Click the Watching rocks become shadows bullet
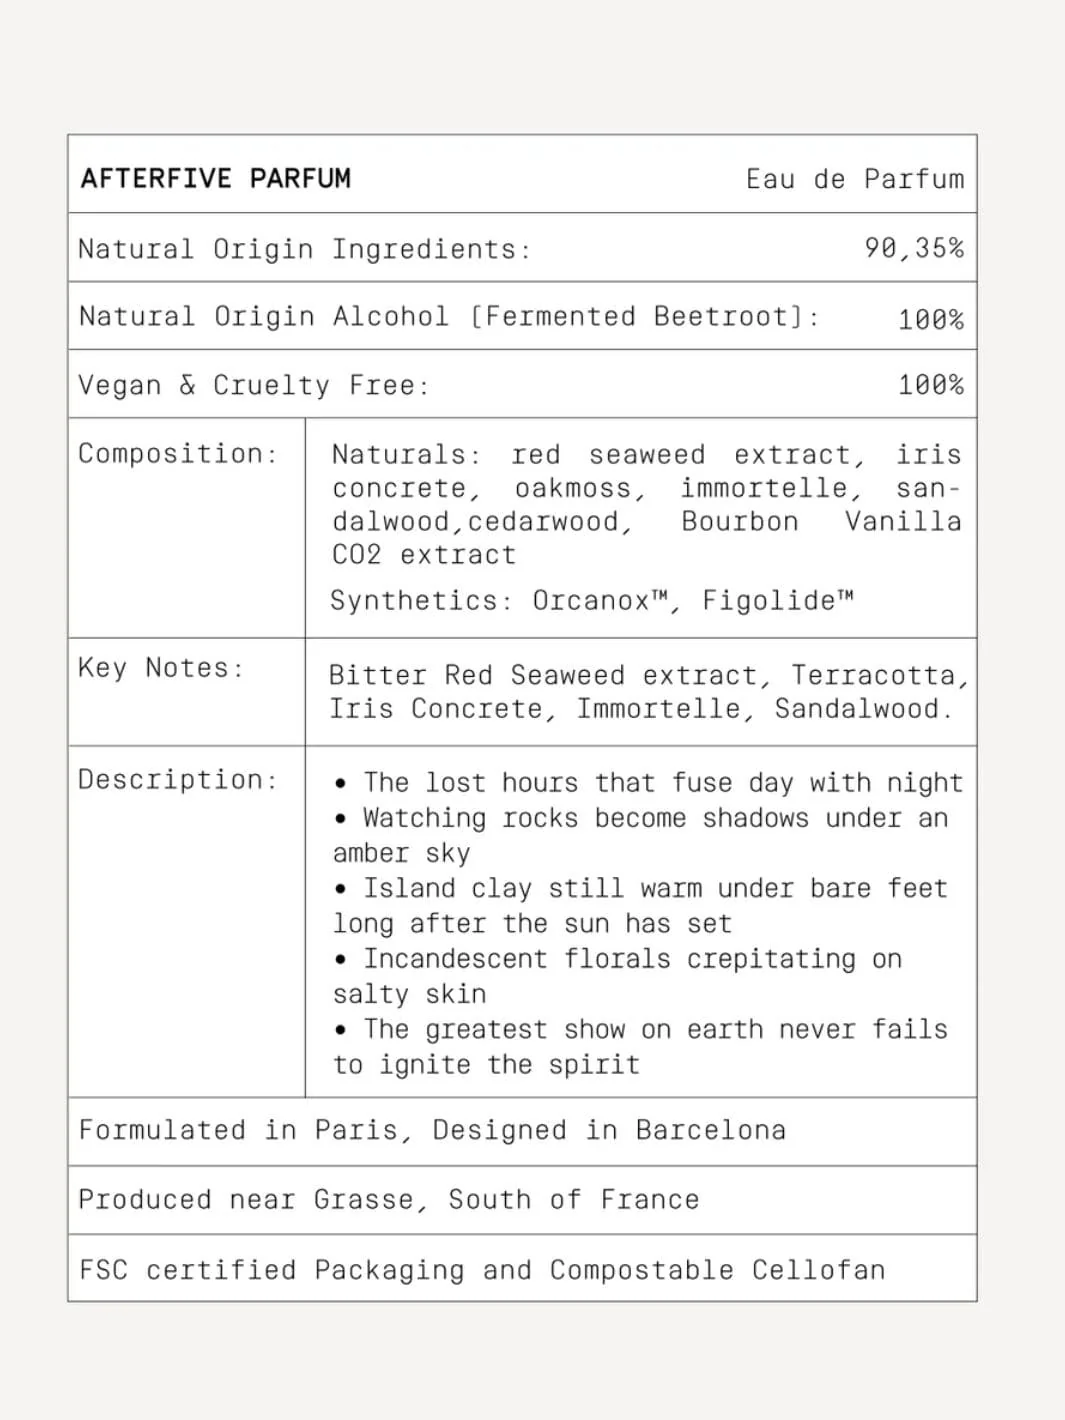The width and height of the screenshot is (1065, 1420). pyautogui.click(x=641, y=835)
